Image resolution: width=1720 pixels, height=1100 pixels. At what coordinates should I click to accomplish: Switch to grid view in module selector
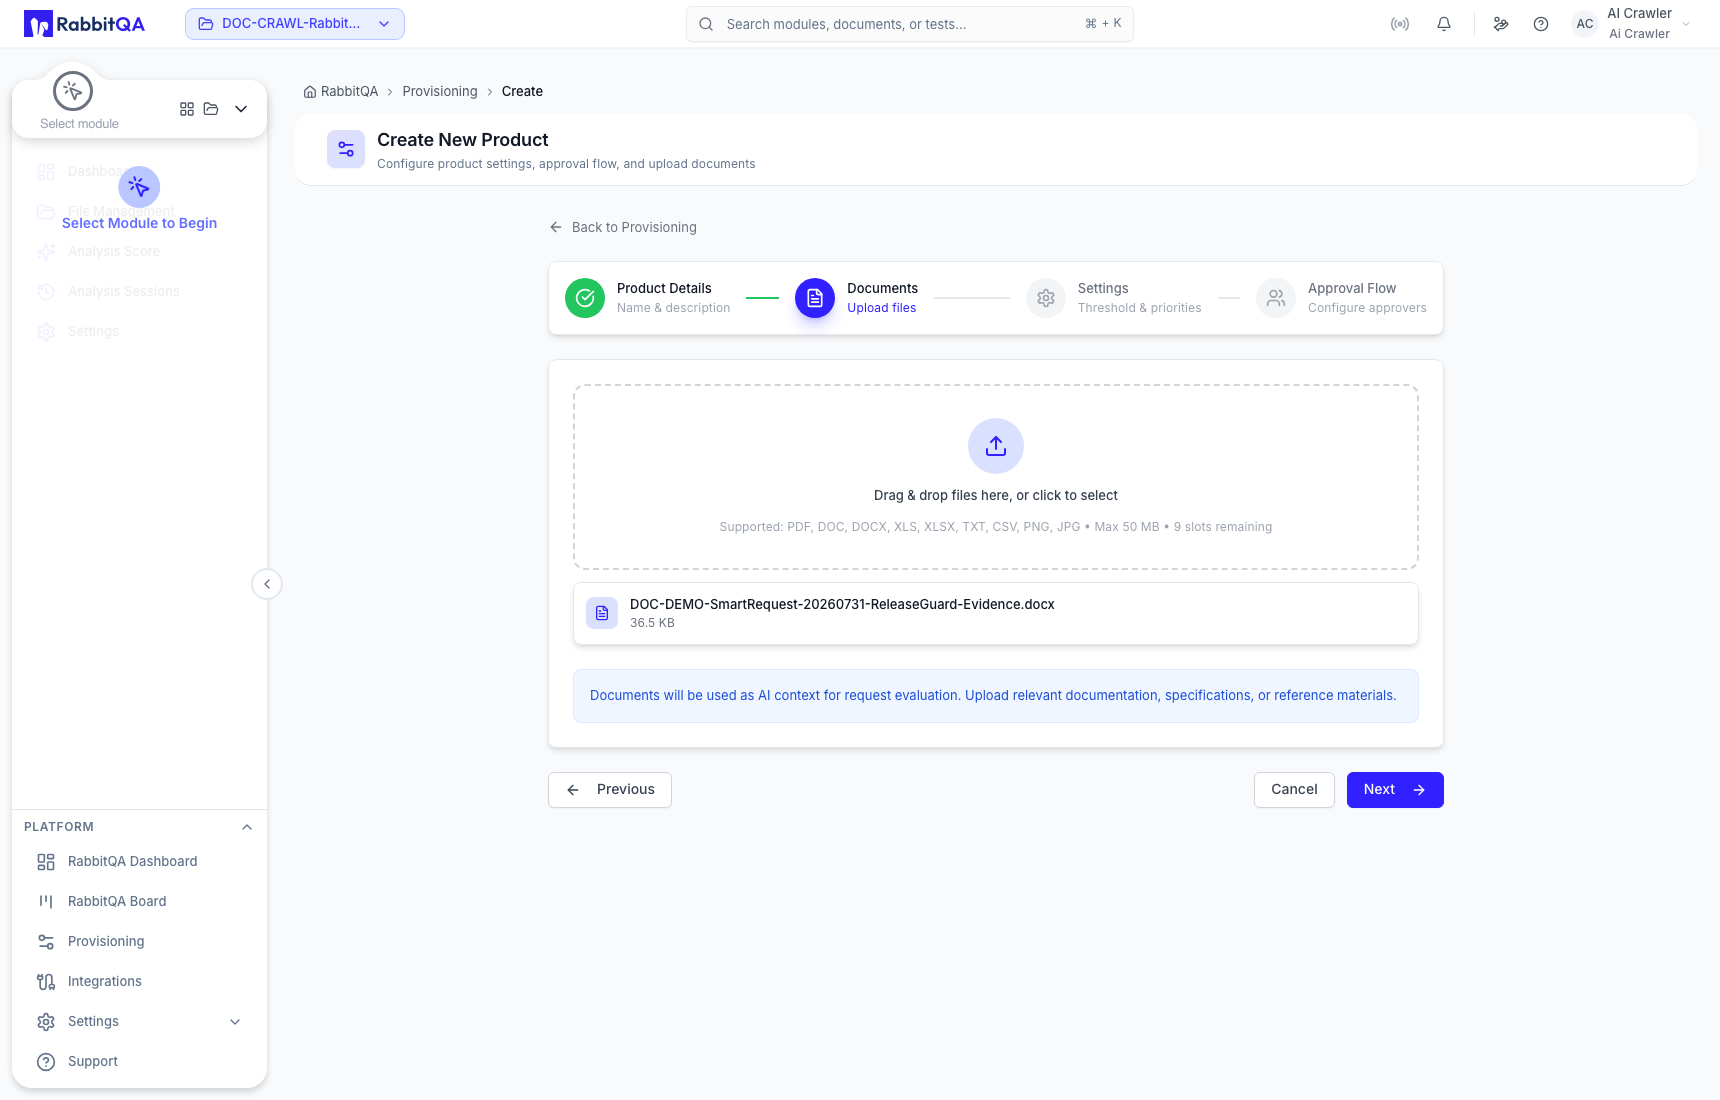click(187, 109)
